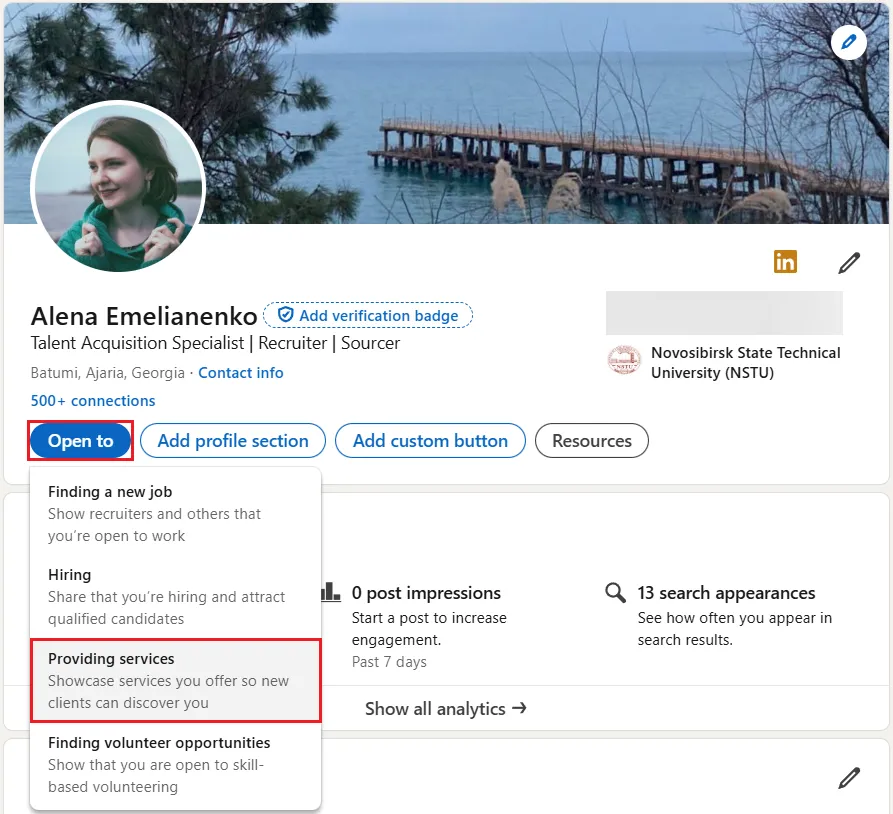
Task: Click the pencil icon to edit cover photo
Action: point(848,42)
